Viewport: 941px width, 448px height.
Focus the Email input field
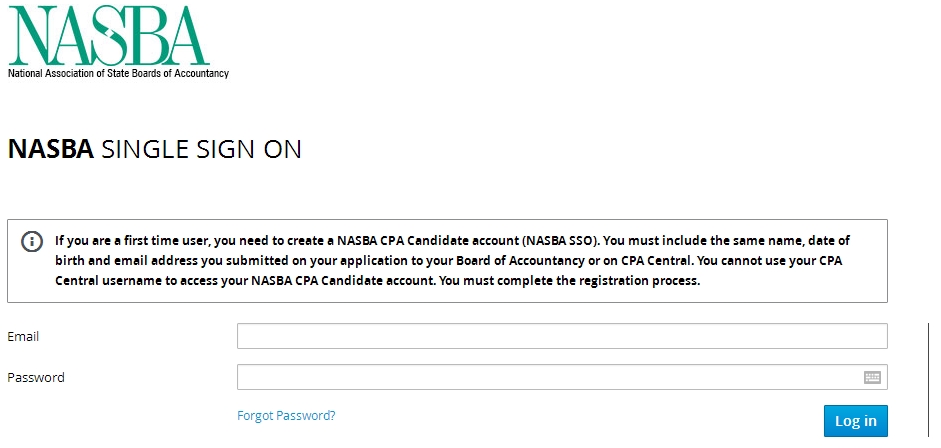point(561,336)
